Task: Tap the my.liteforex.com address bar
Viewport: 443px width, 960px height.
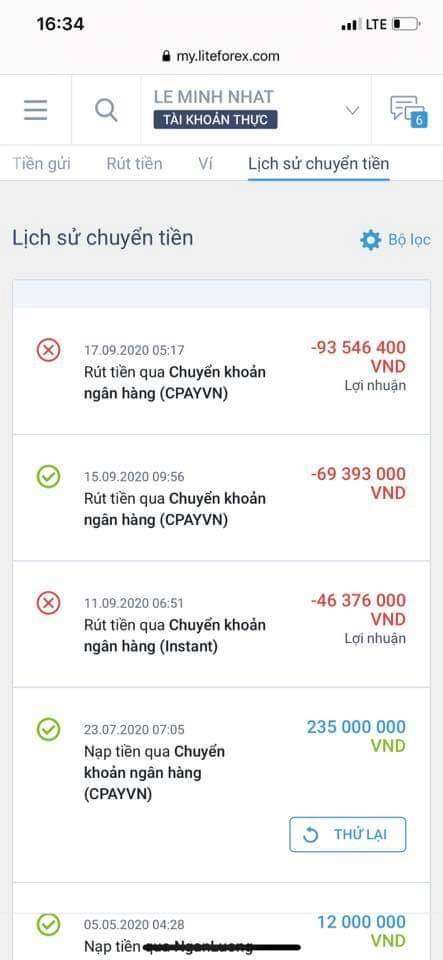Action: pyautogui.click(x=222, y=56)
